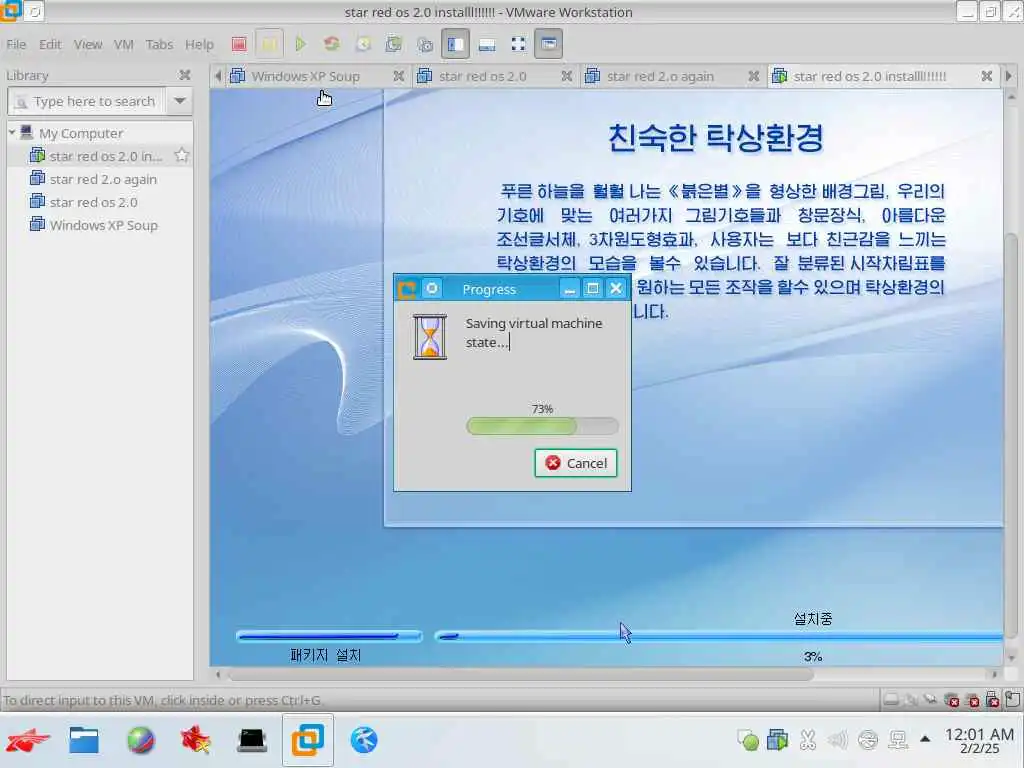Click the Take Snapshot clock icon
The image size is (1024, 768).
363,44
